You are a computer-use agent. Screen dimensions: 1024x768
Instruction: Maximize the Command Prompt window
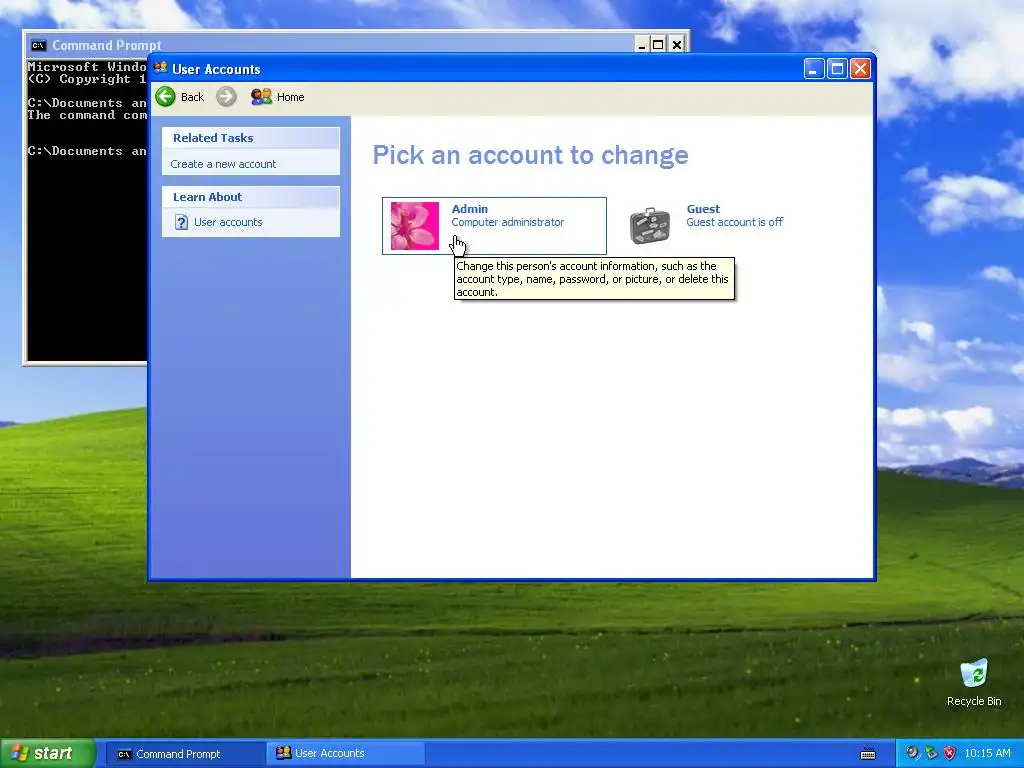(658, 44)
